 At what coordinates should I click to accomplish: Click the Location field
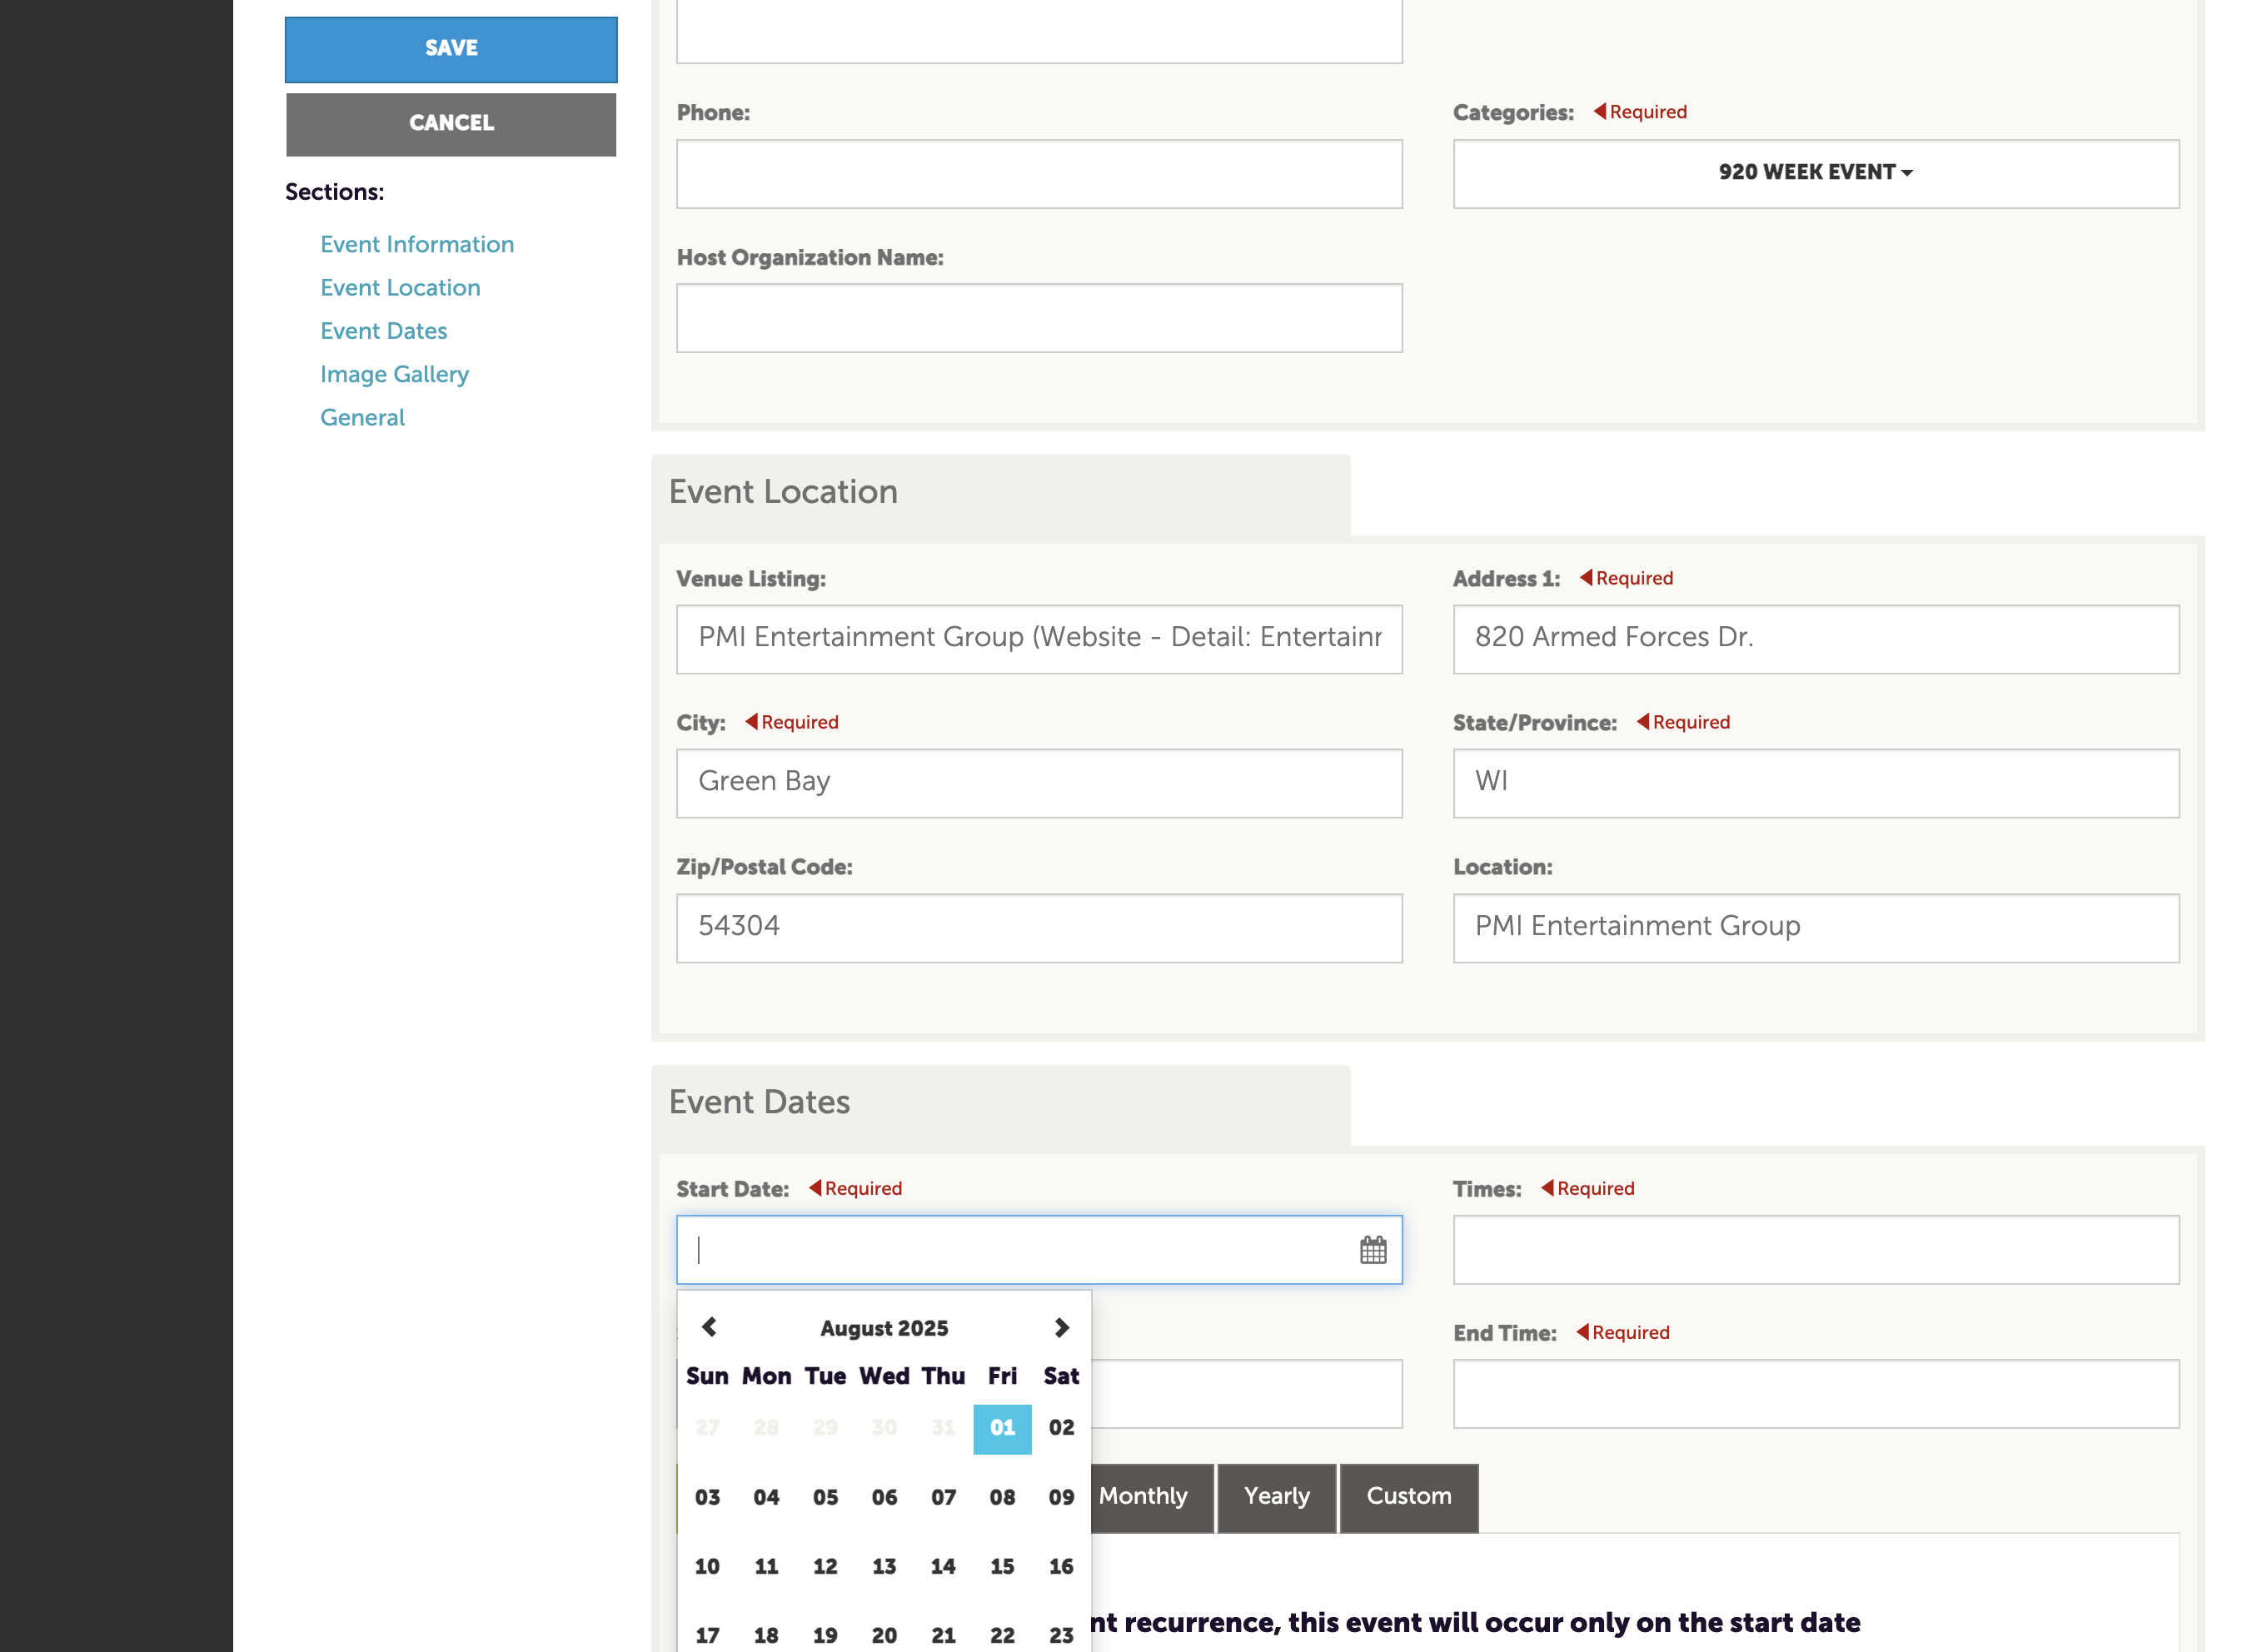[x=1815, y=928]
